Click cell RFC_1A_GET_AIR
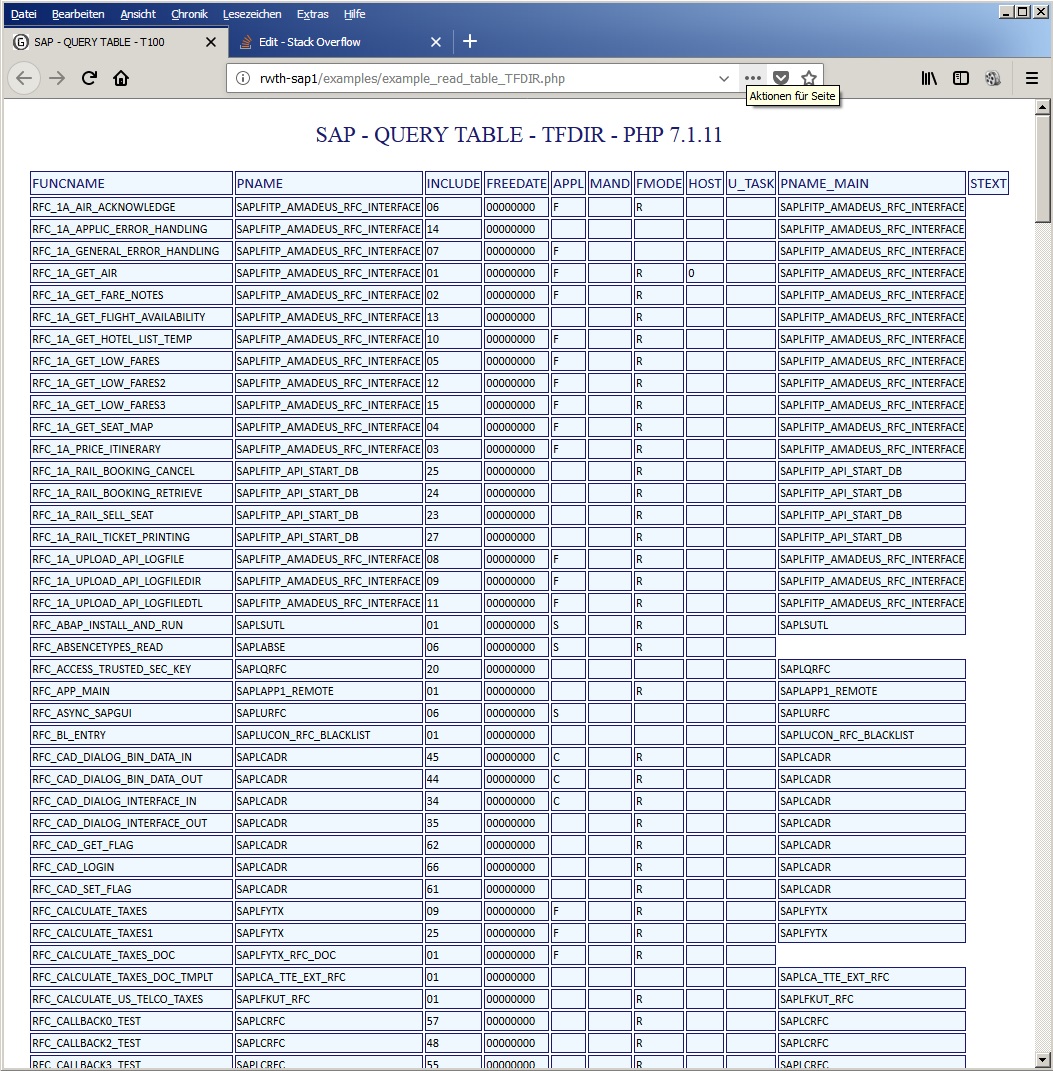Image resolution: width=1053 pixels, height=1071 pixels. point(131,273)
